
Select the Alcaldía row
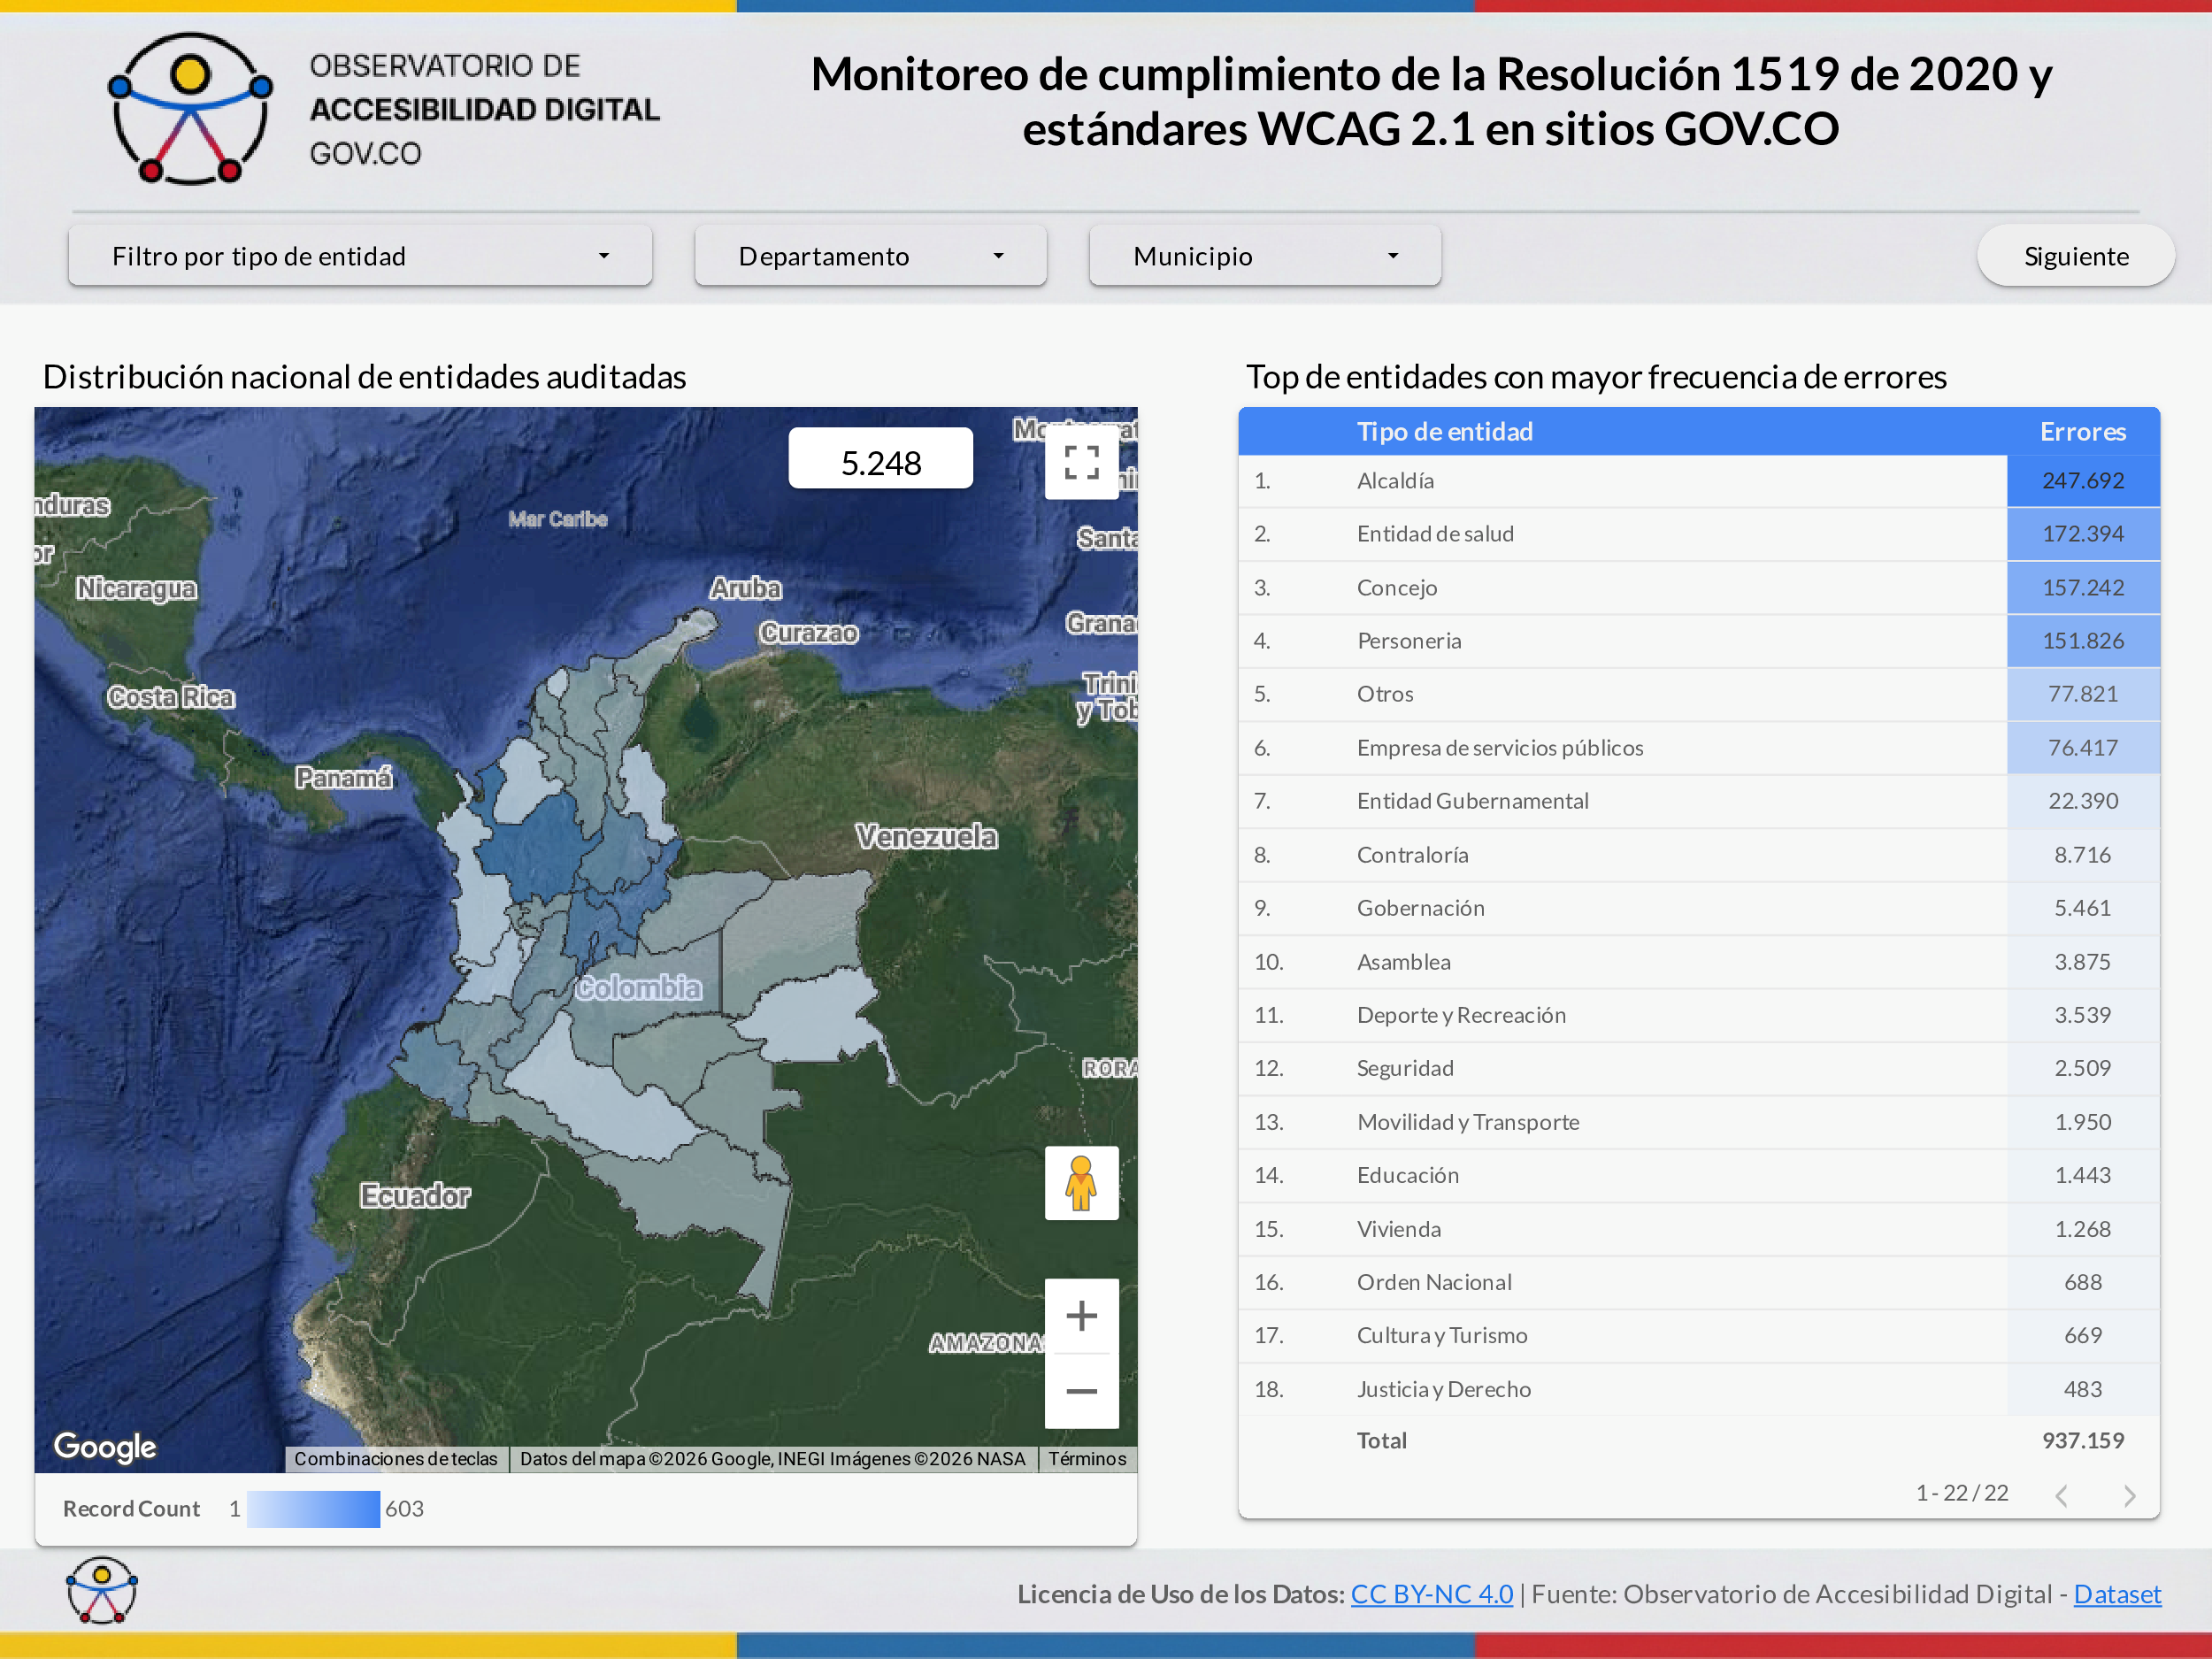click(1698, 481)
